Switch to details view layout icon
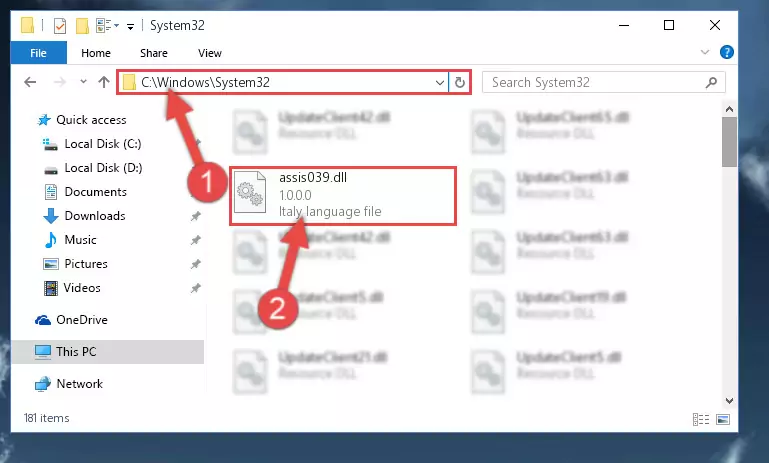Viewport: 769px width, 463px height. [x=700, y=419]
